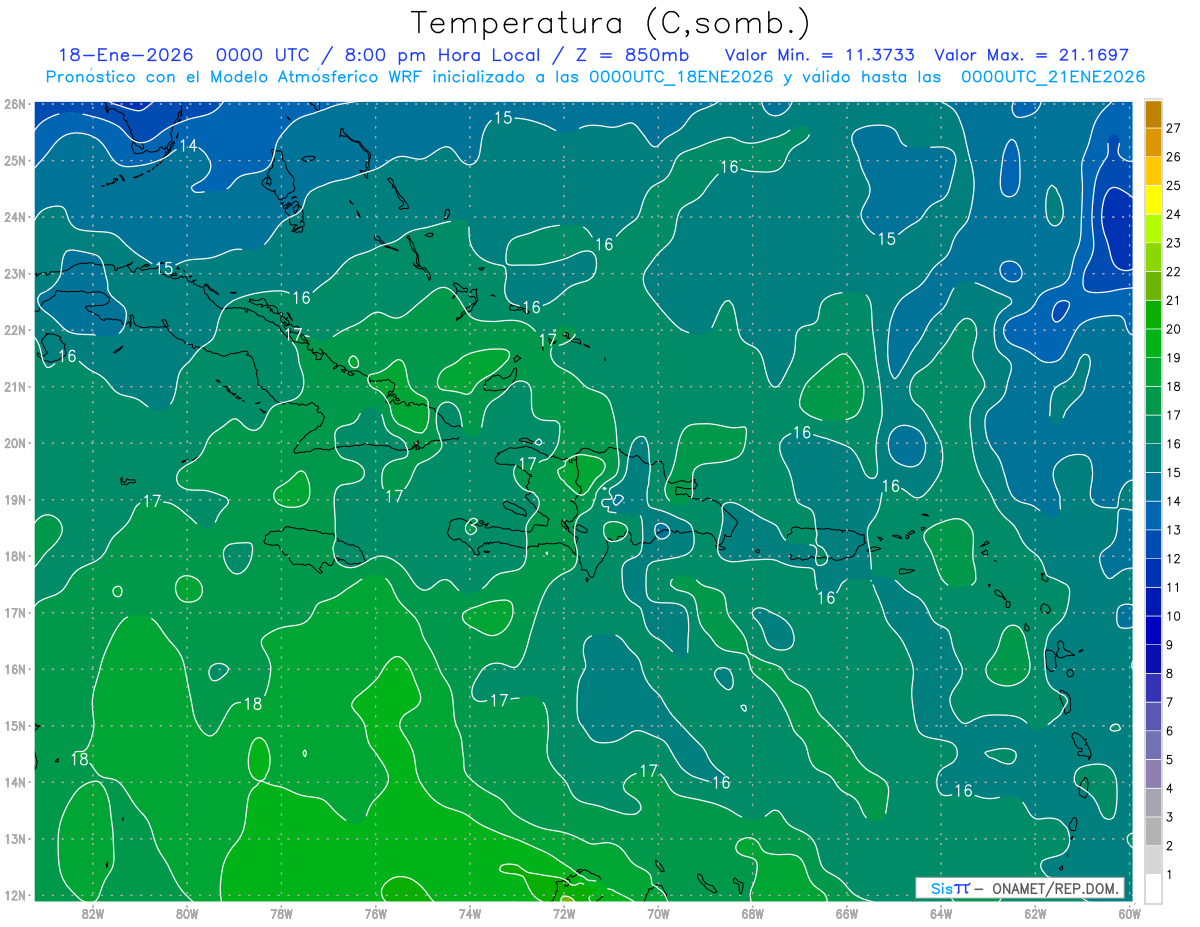Click the "70W" longitude label

point(658,913)
